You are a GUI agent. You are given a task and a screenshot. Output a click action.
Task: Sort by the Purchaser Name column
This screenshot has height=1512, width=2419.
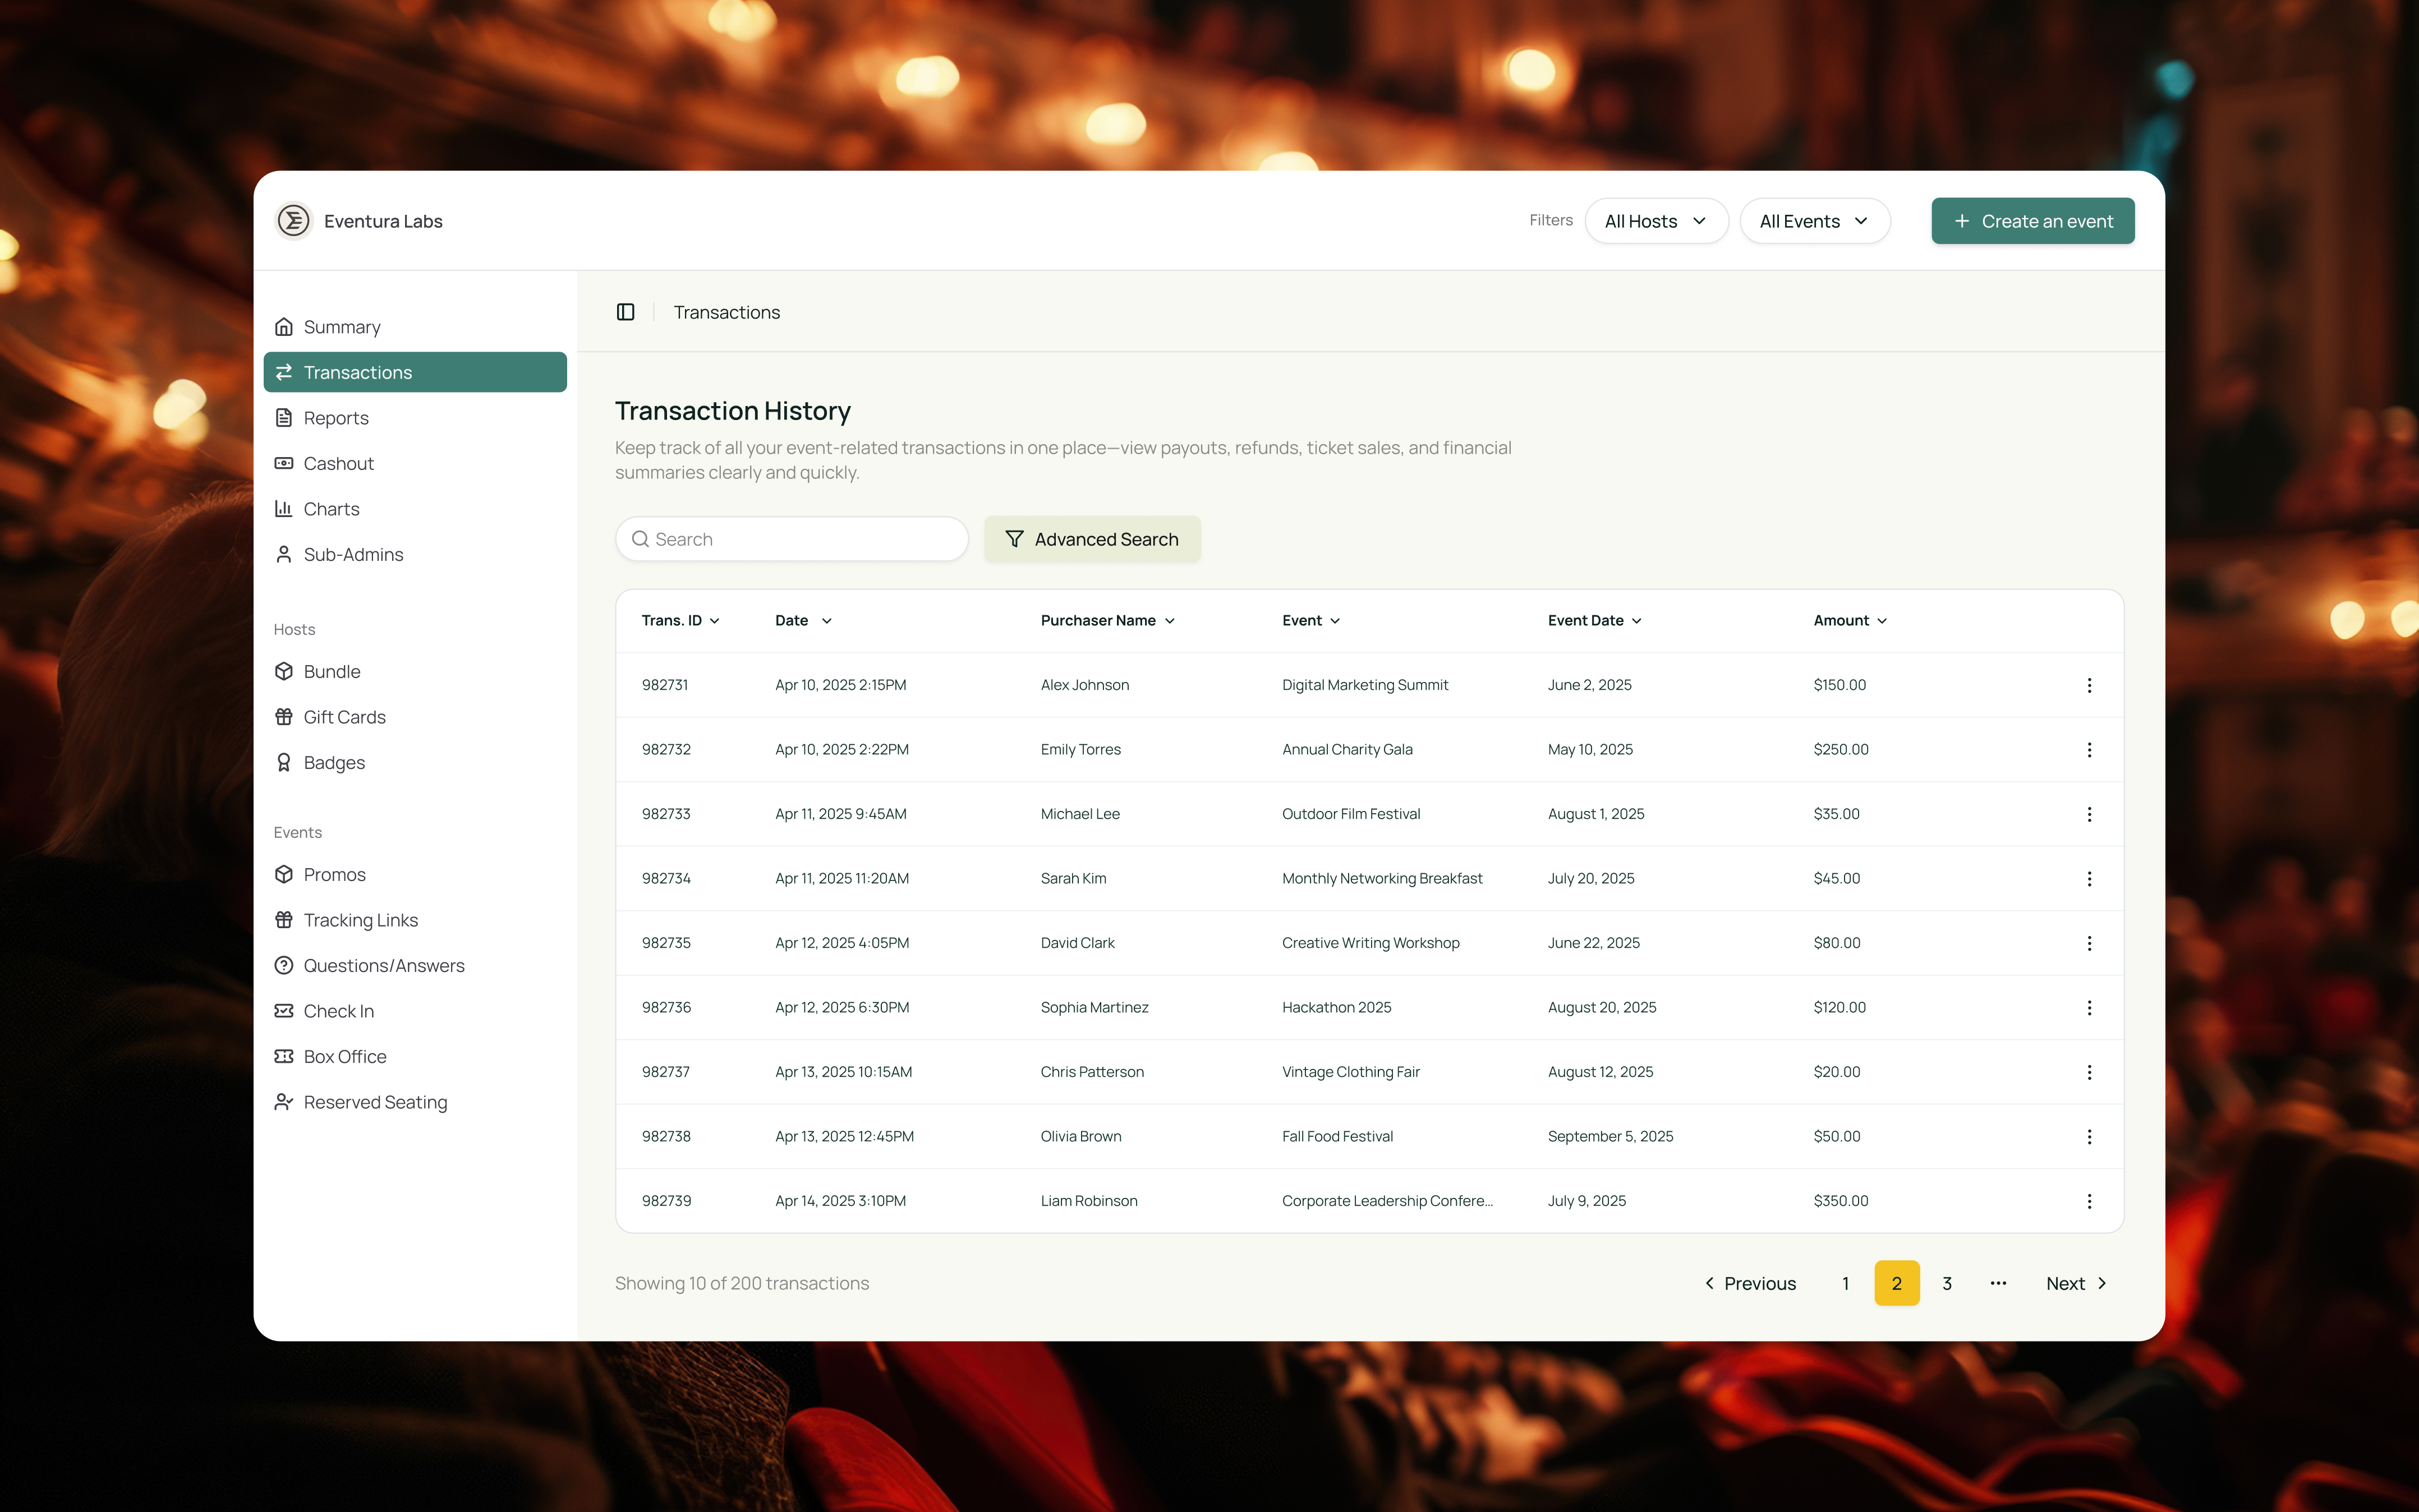click(x=1107, y=620)
